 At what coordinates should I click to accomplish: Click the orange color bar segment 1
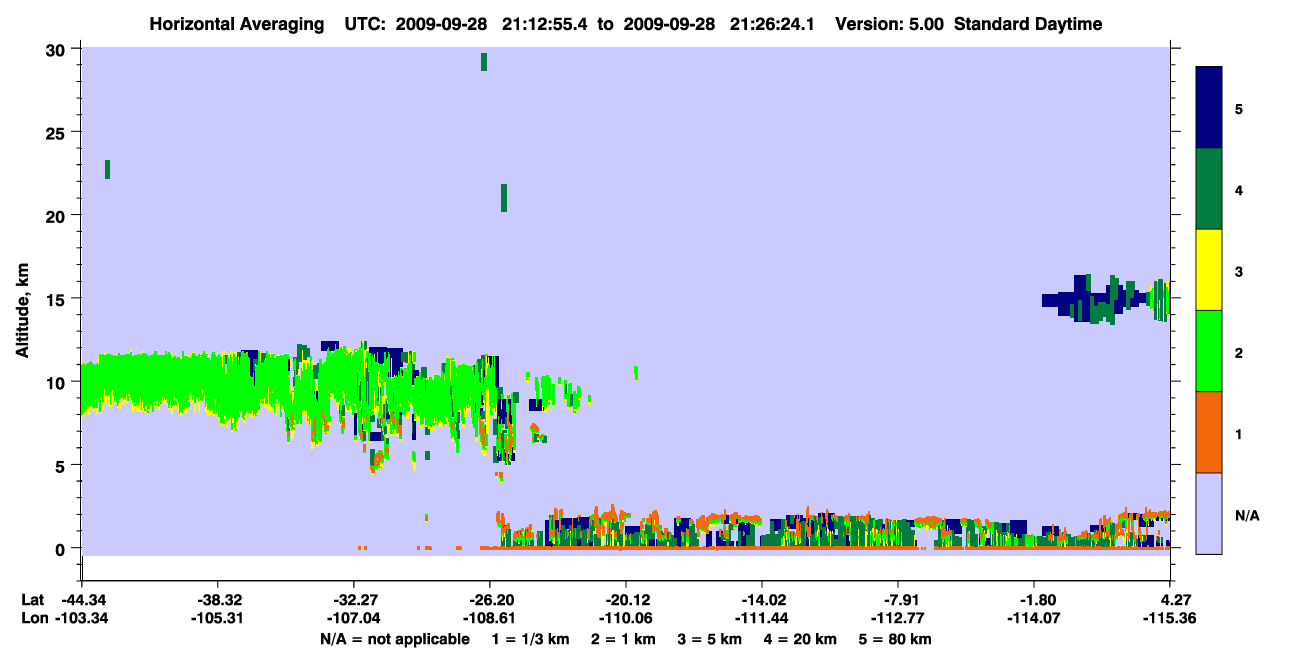(x=1209, y=432)
